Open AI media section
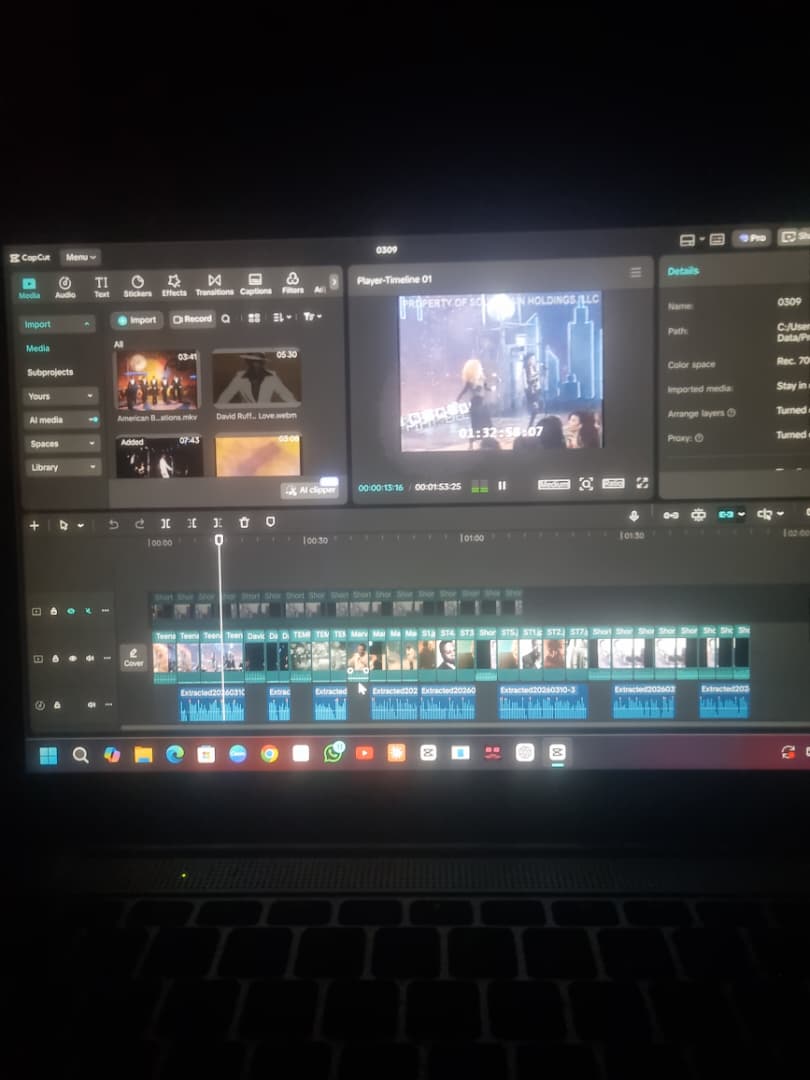The width and height of the screenshot is (810, 1080). coord(61,419)
